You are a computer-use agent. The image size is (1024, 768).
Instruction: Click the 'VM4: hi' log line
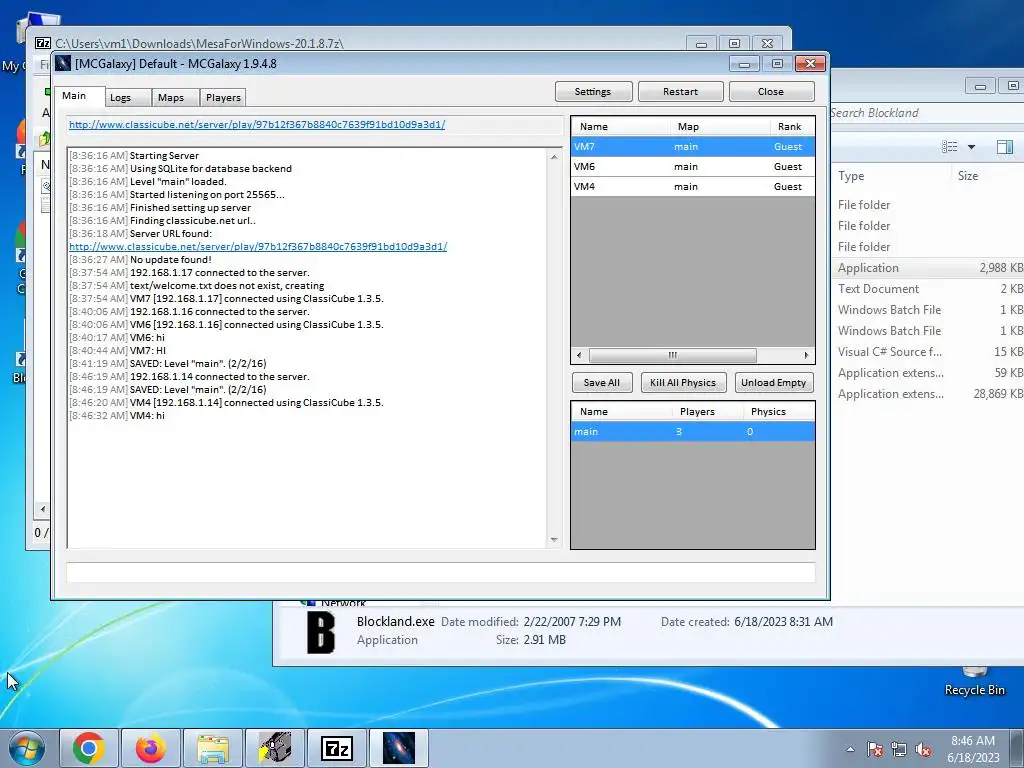coord(117,416)
